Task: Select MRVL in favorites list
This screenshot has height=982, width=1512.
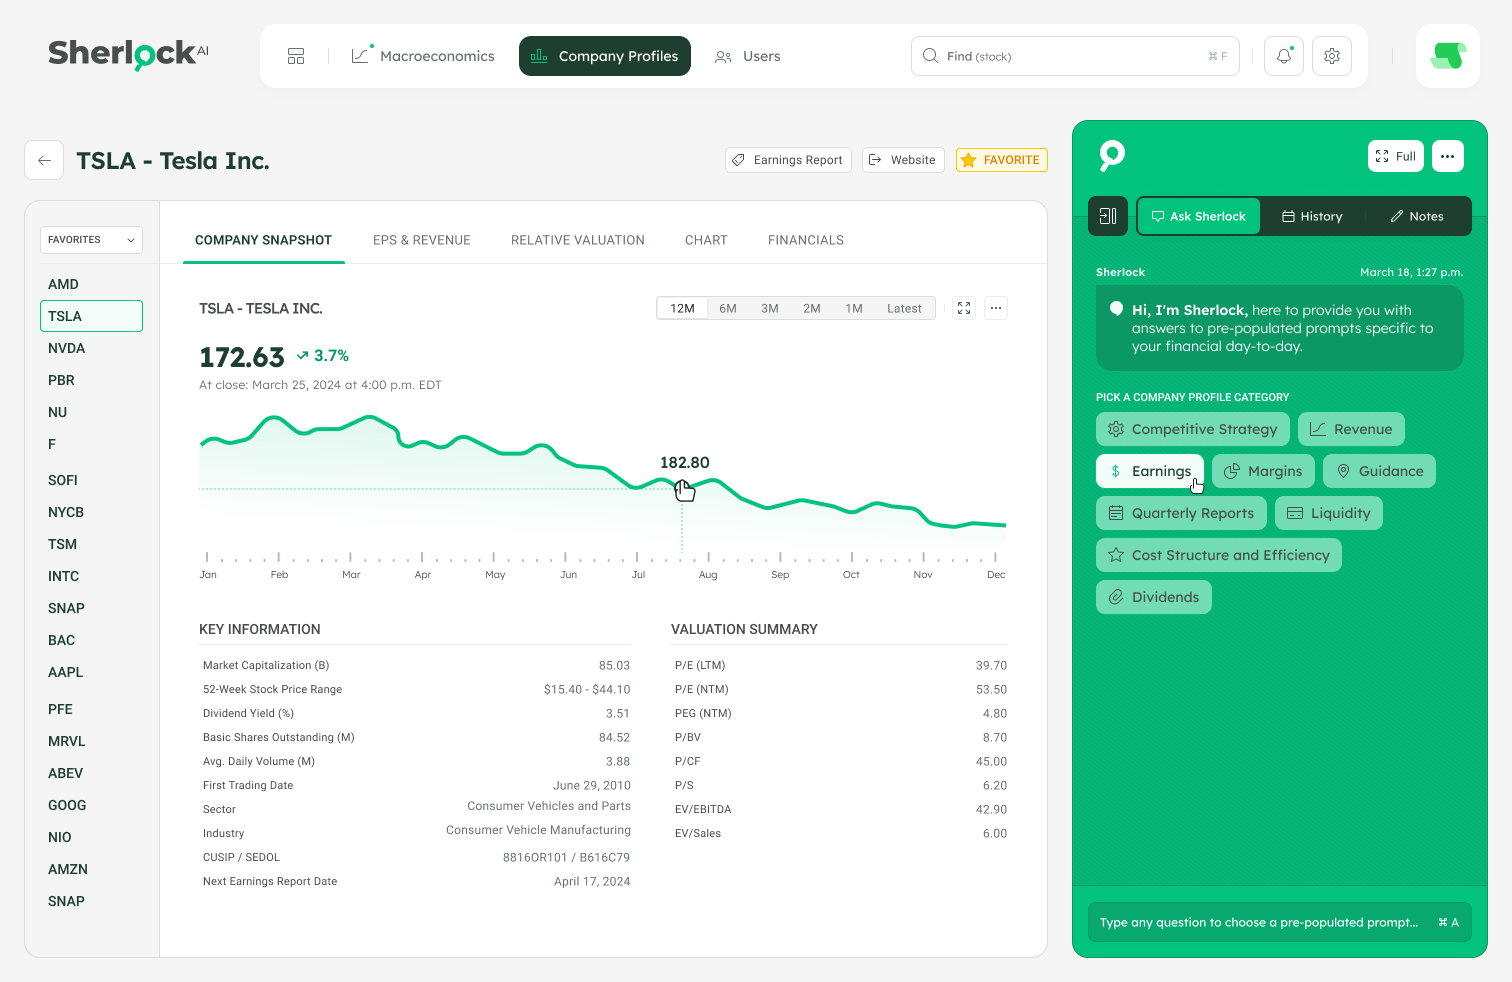Action: (x=66, y=741)
